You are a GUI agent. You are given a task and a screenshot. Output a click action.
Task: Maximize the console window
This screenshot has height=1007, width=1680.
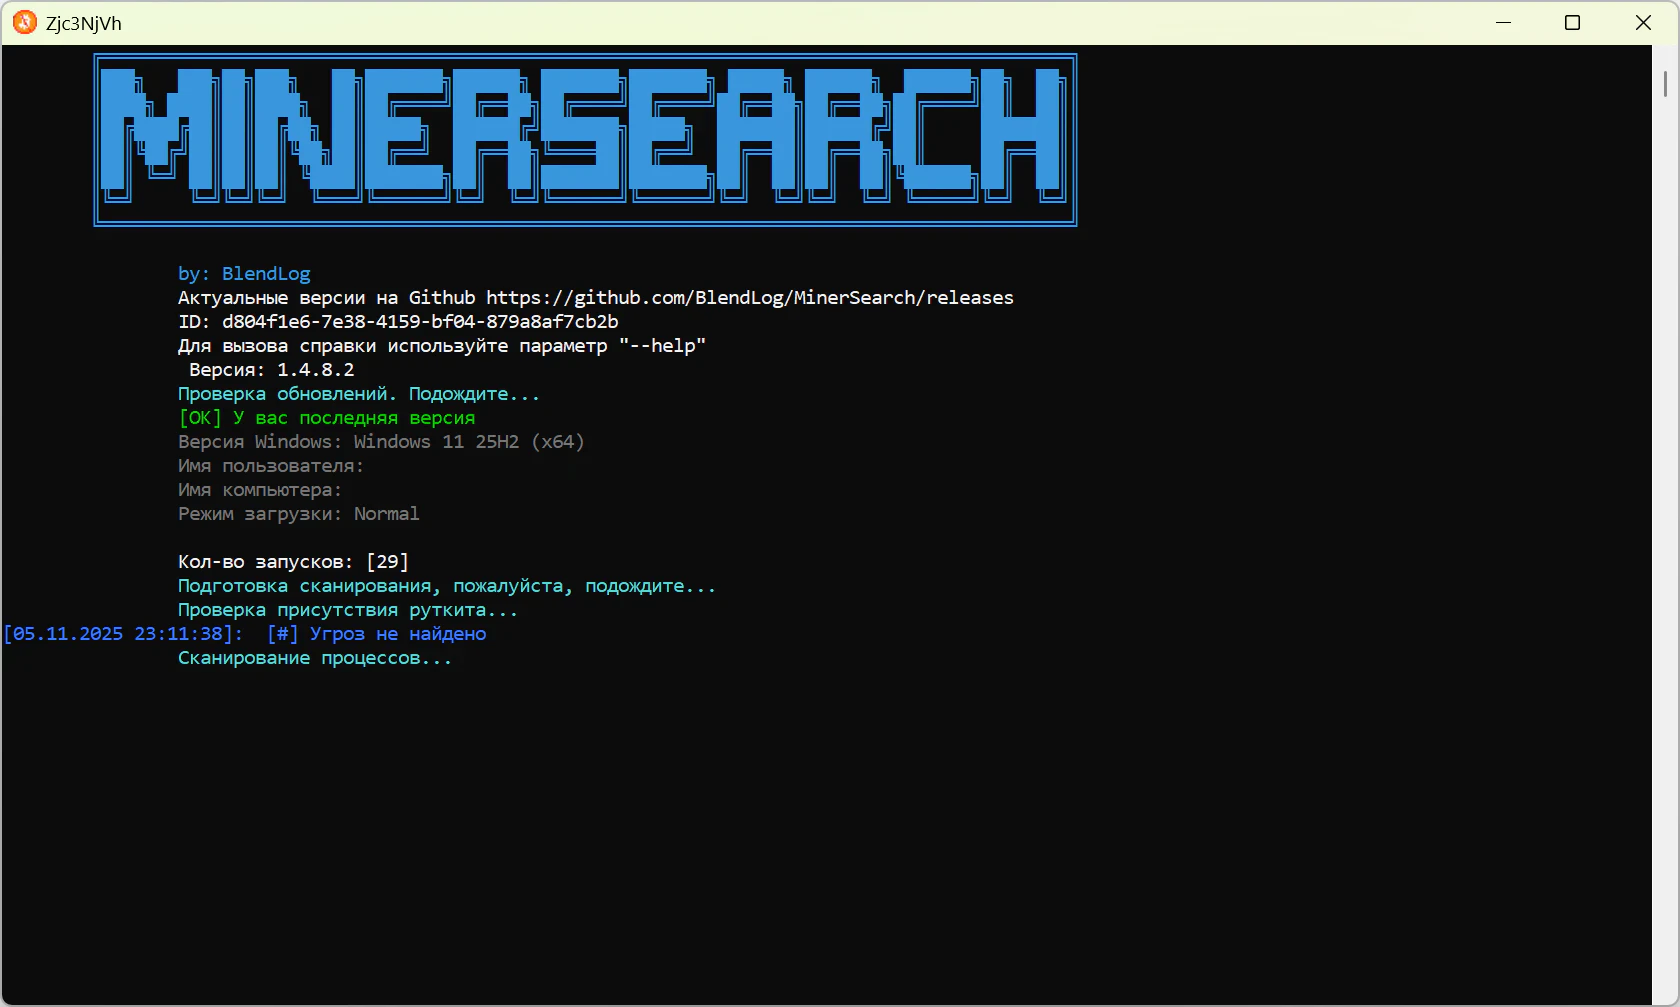point(1572,22)
